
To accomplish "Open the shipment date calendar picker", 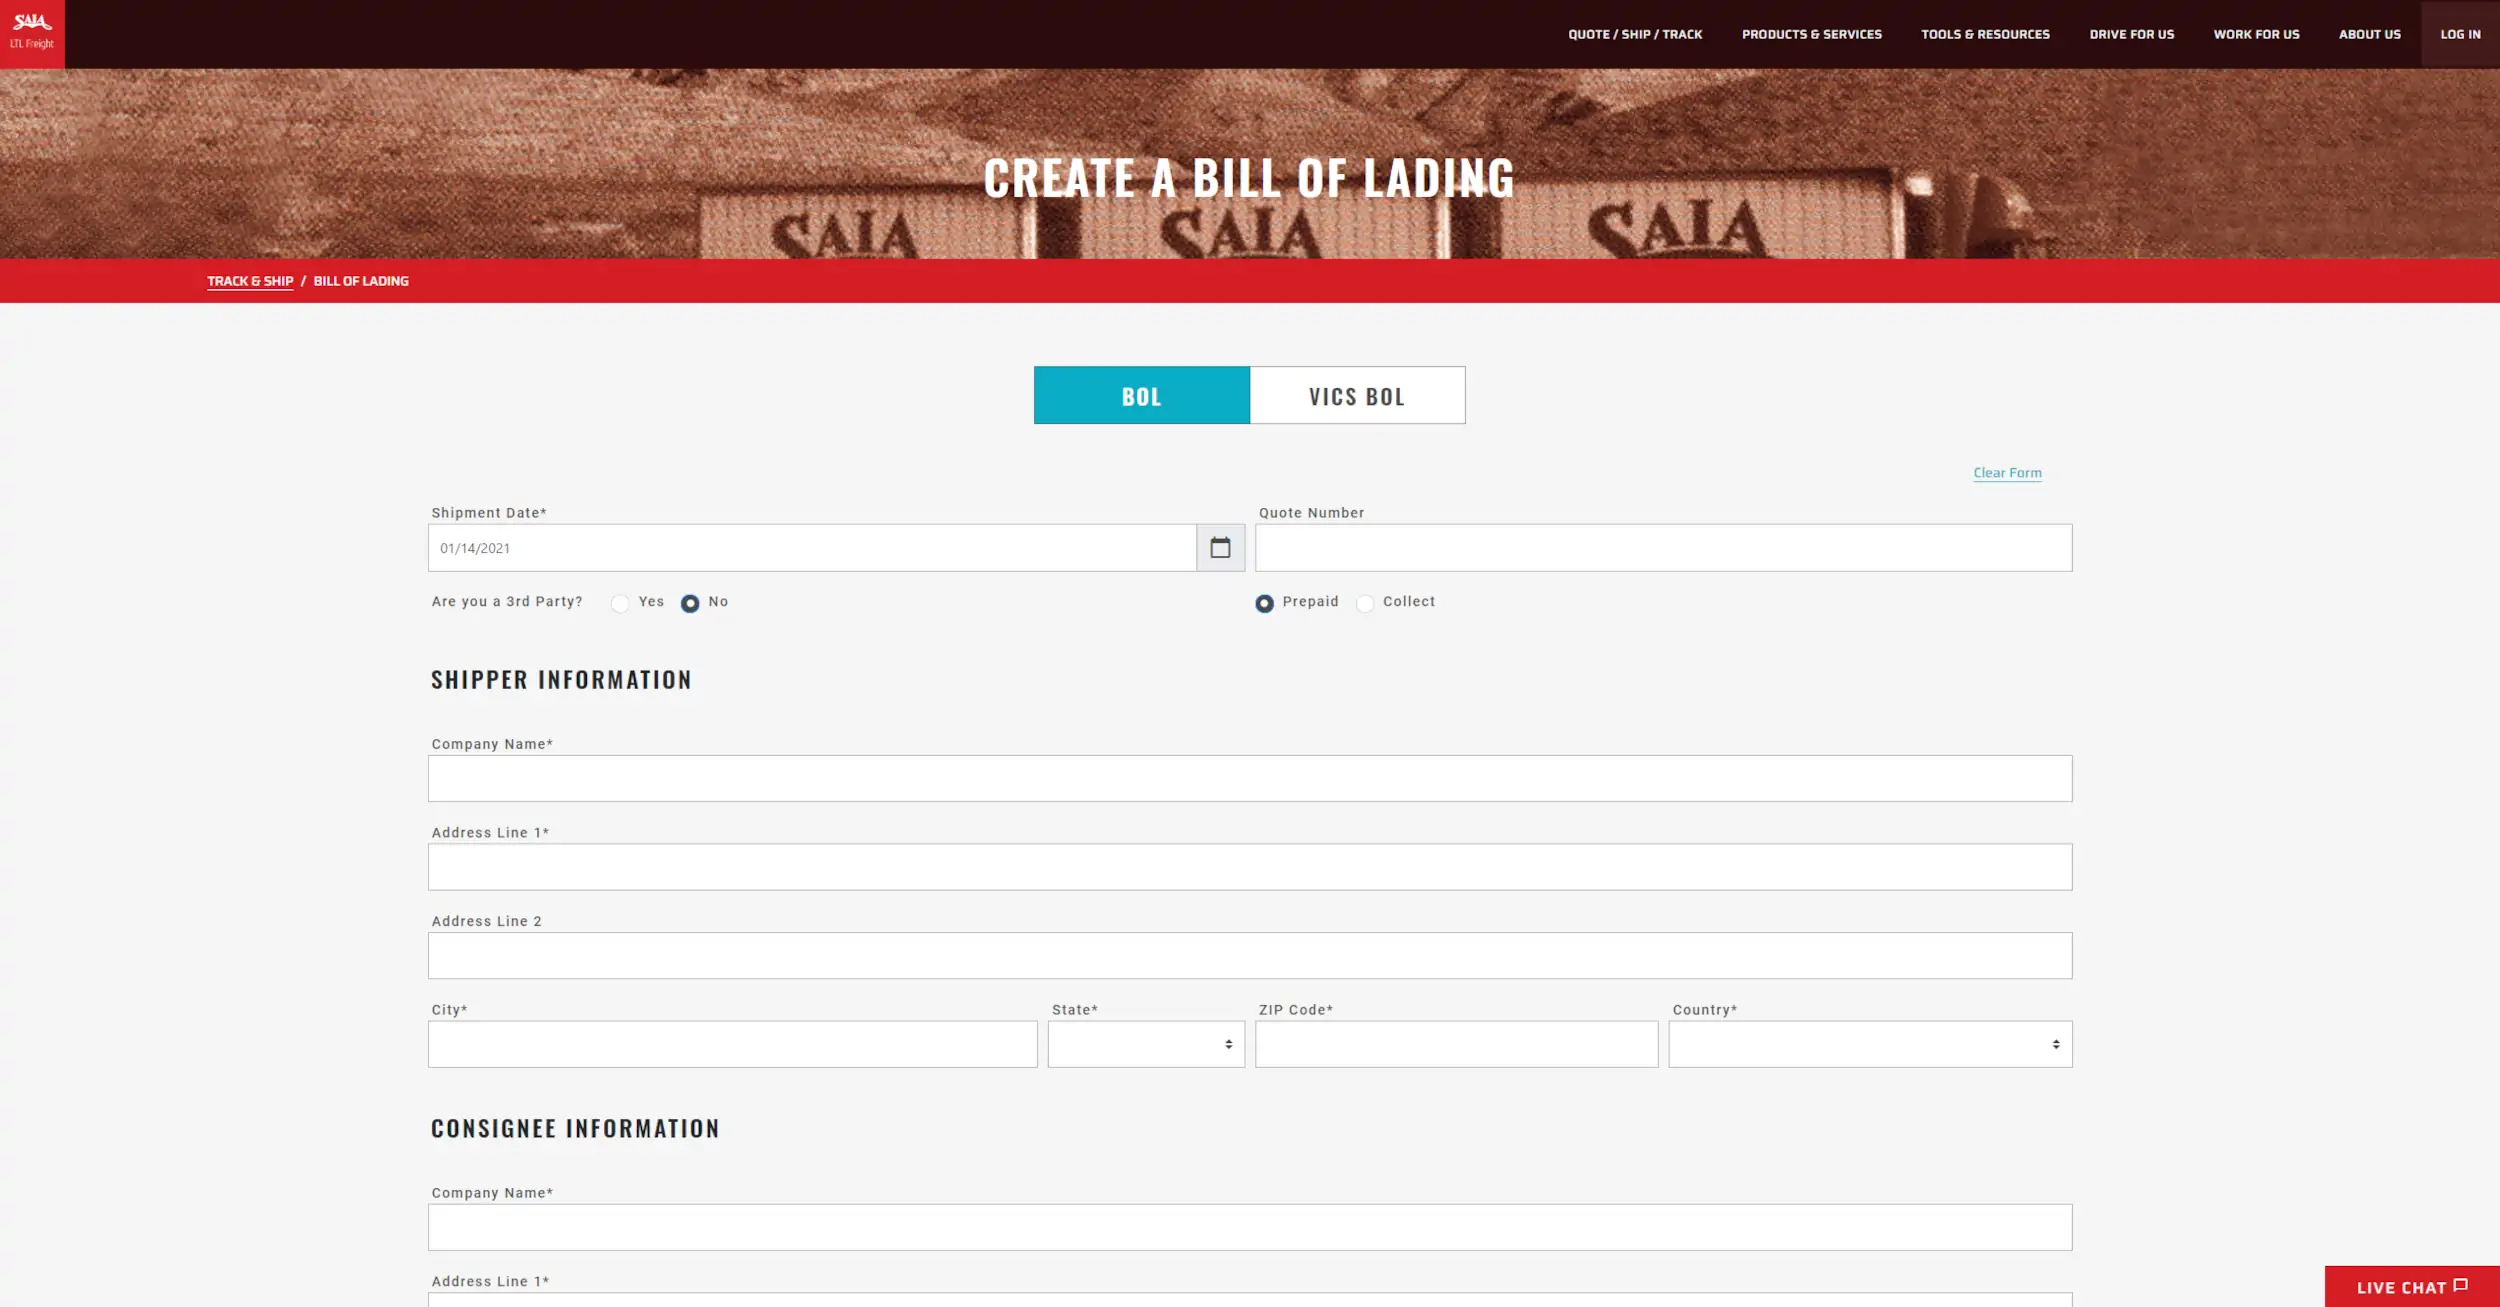I will tap(1220, 548).
